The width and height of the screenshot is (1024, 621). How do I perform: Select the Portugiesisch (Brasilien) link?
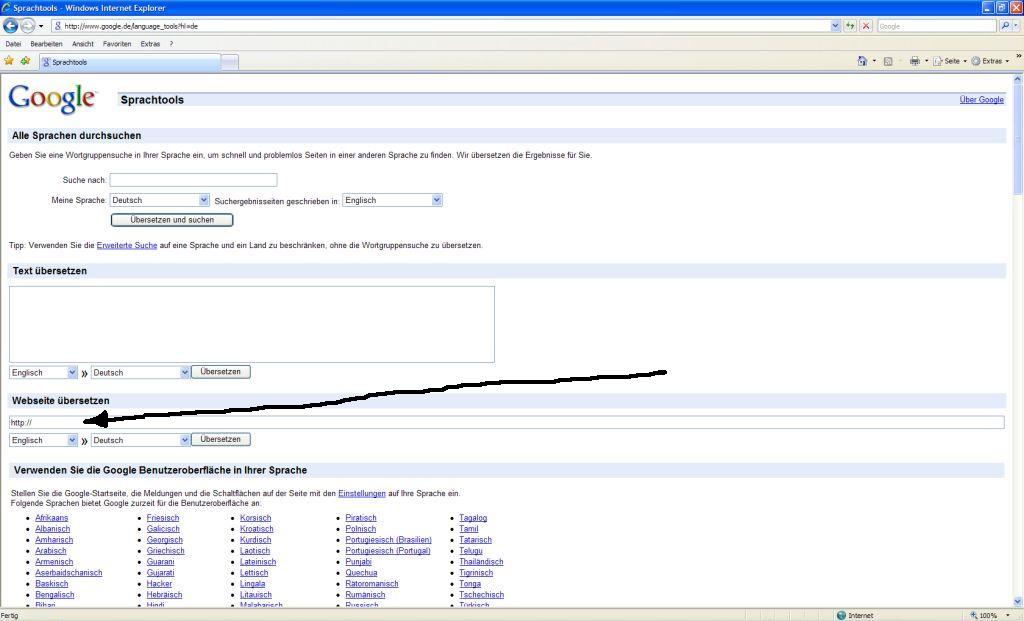tap(389, 540)
